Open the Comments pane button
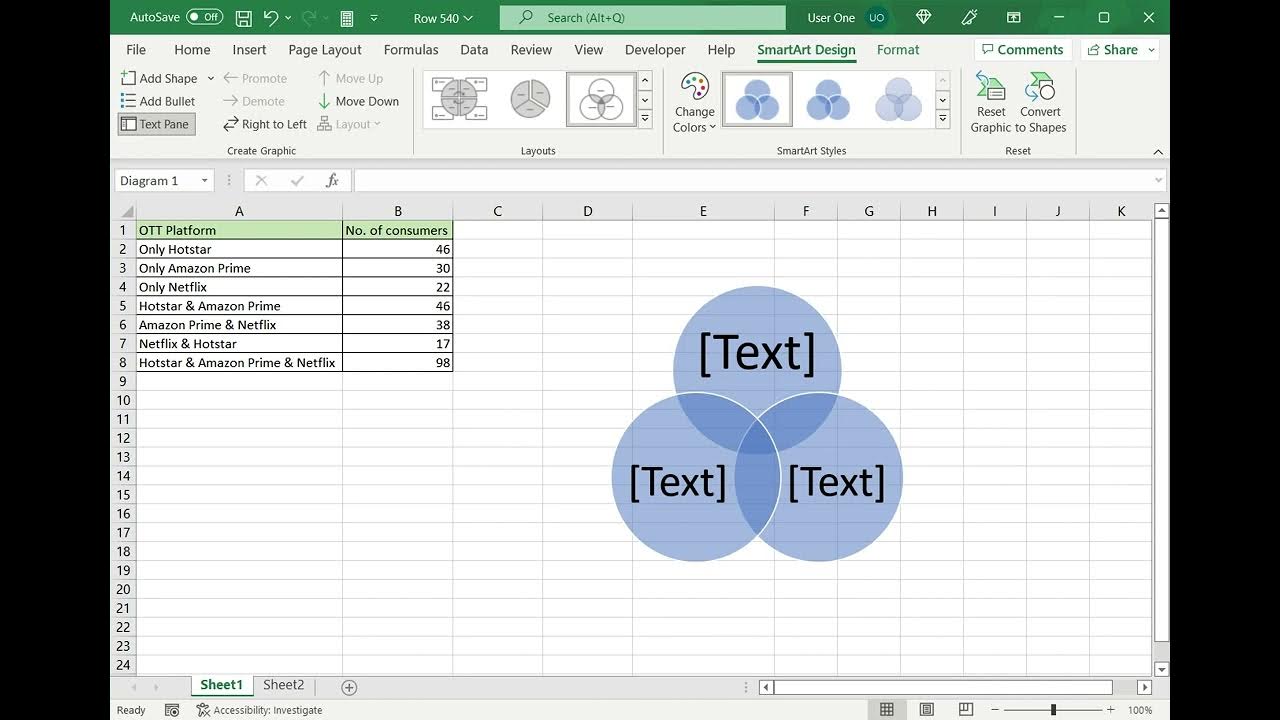 click(1022, 49)
